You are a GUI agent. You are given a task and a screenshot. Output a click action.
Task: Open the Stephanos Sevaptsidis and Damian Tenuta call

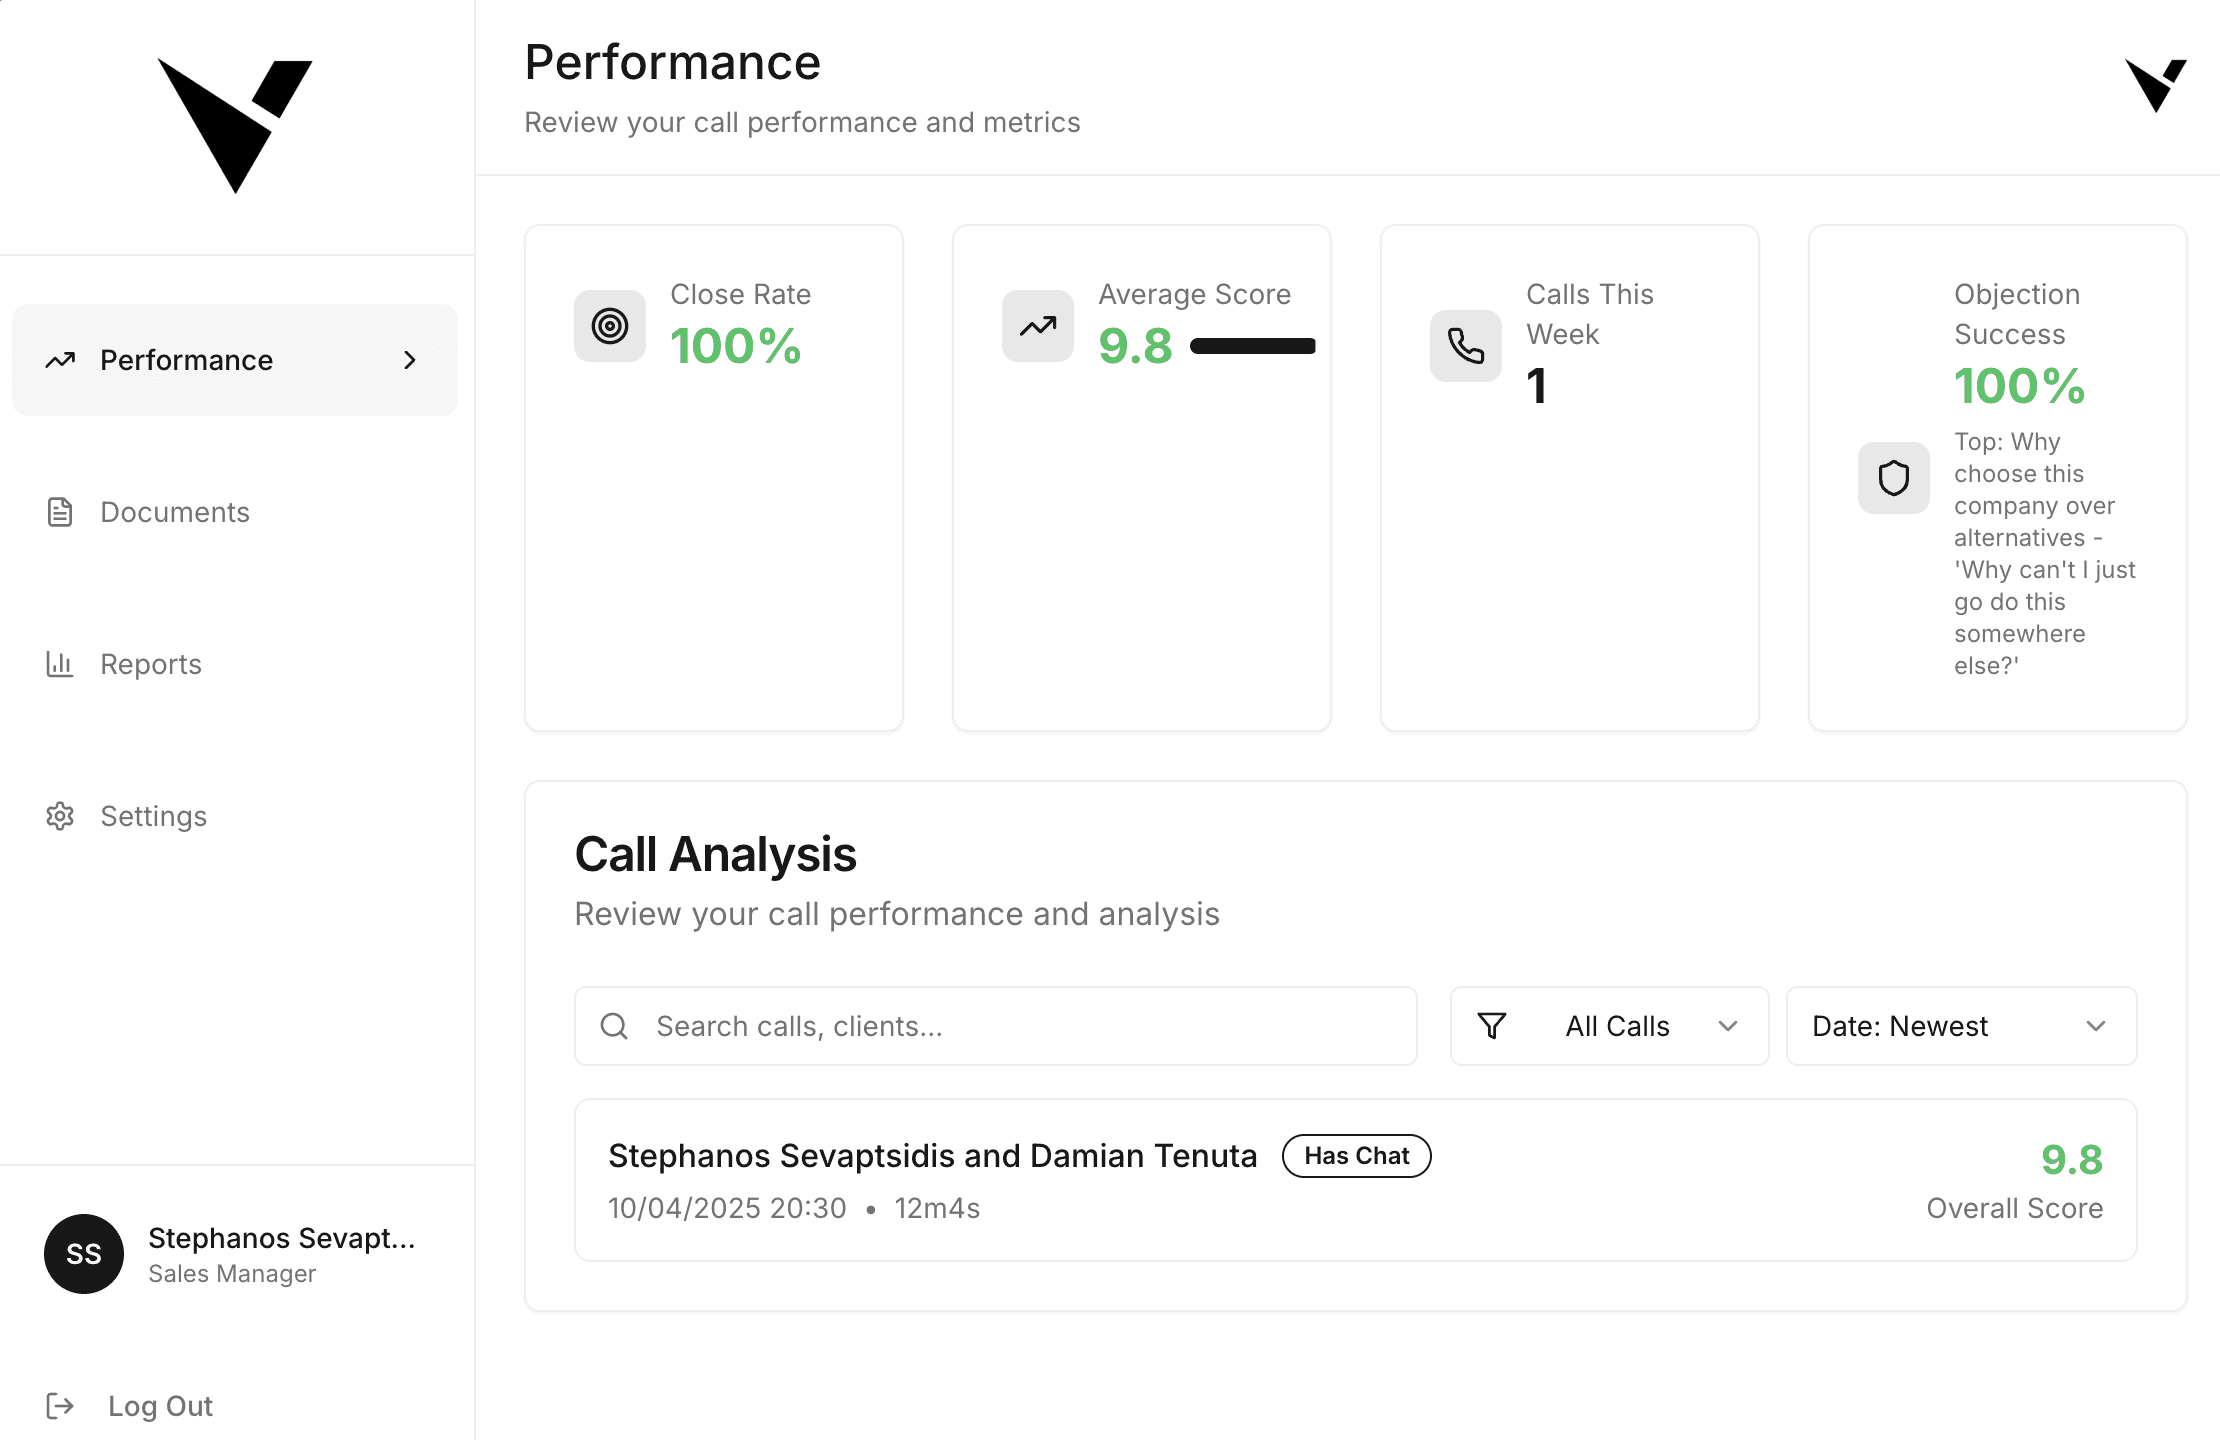pyautogui.click(x=932, y=1156)
